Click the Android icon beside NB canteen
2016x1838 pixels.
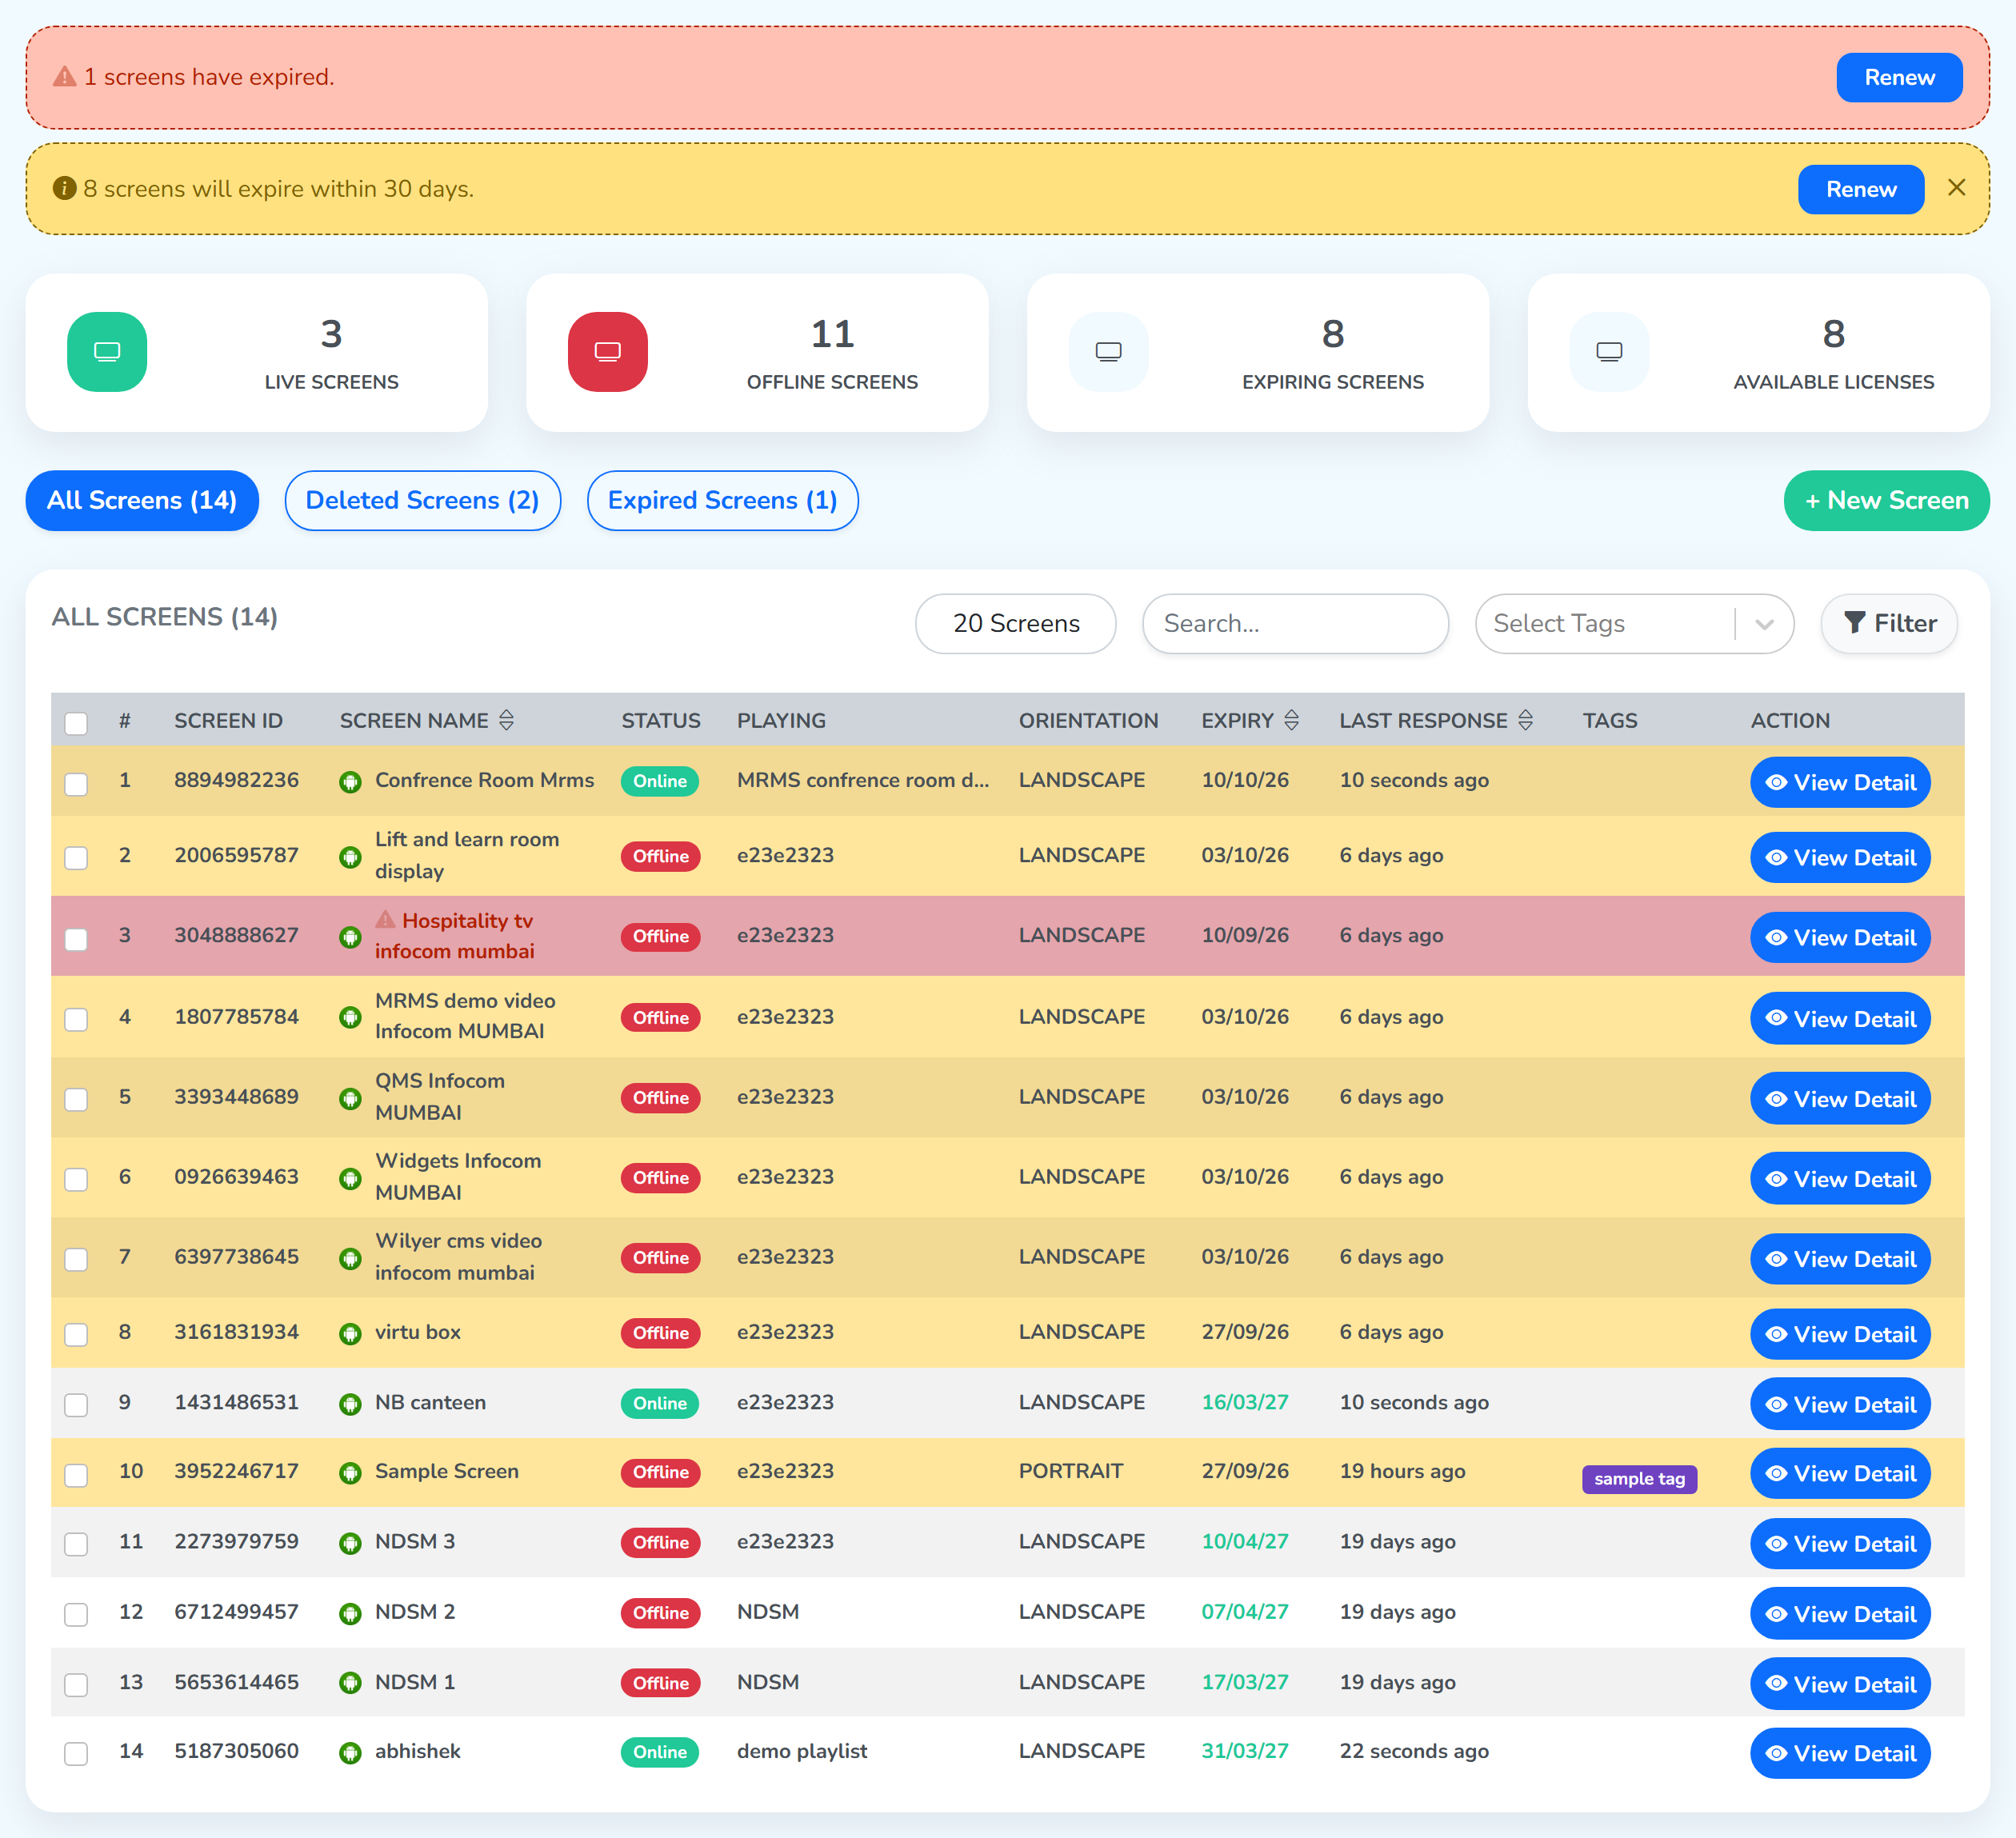[x=350, y=1404]
